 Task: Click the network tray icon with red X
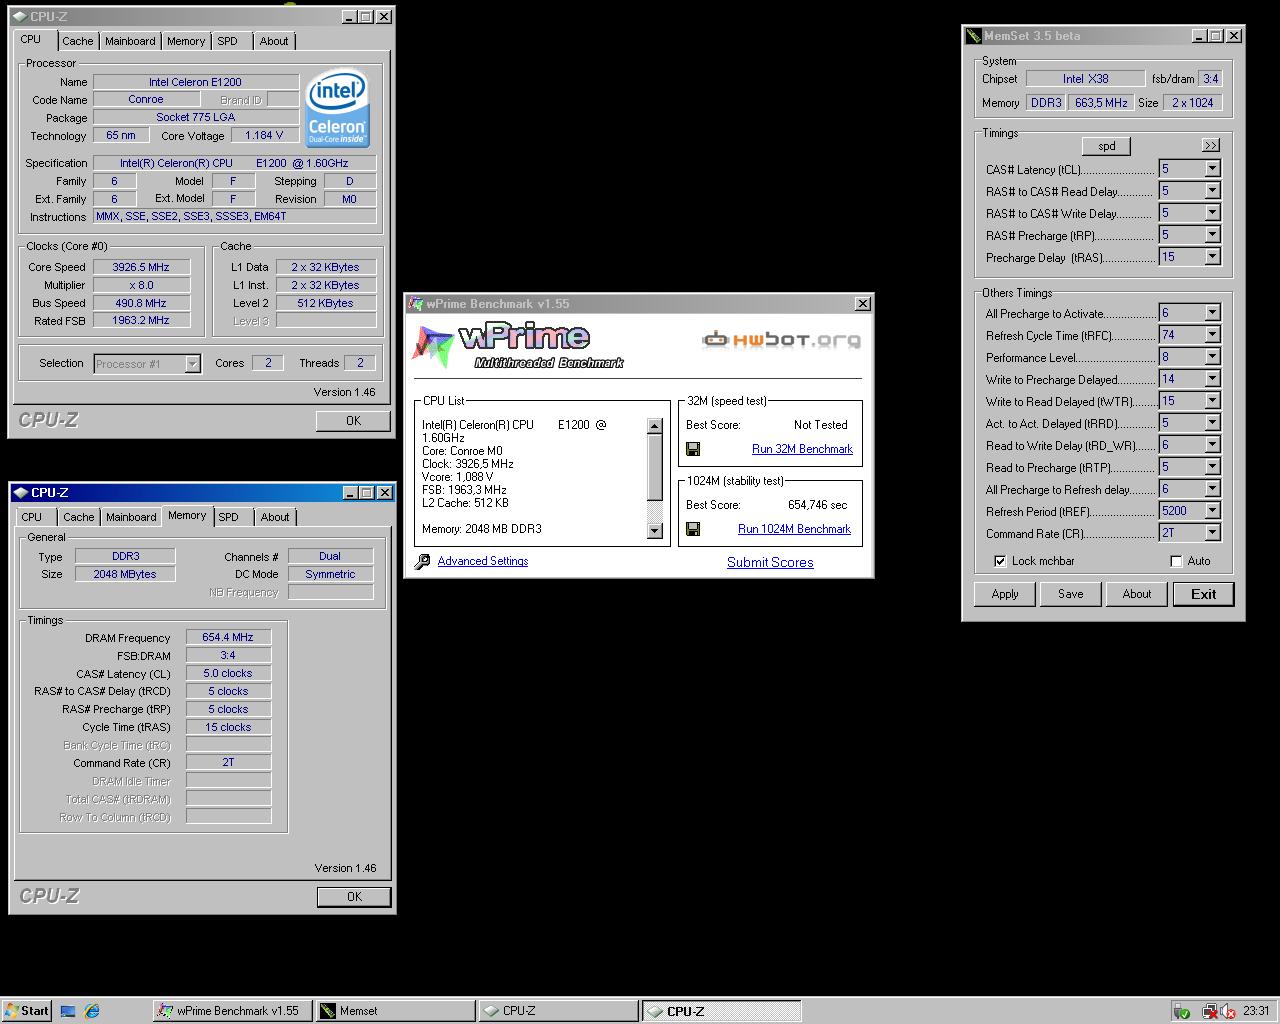click(1209, 1011)
